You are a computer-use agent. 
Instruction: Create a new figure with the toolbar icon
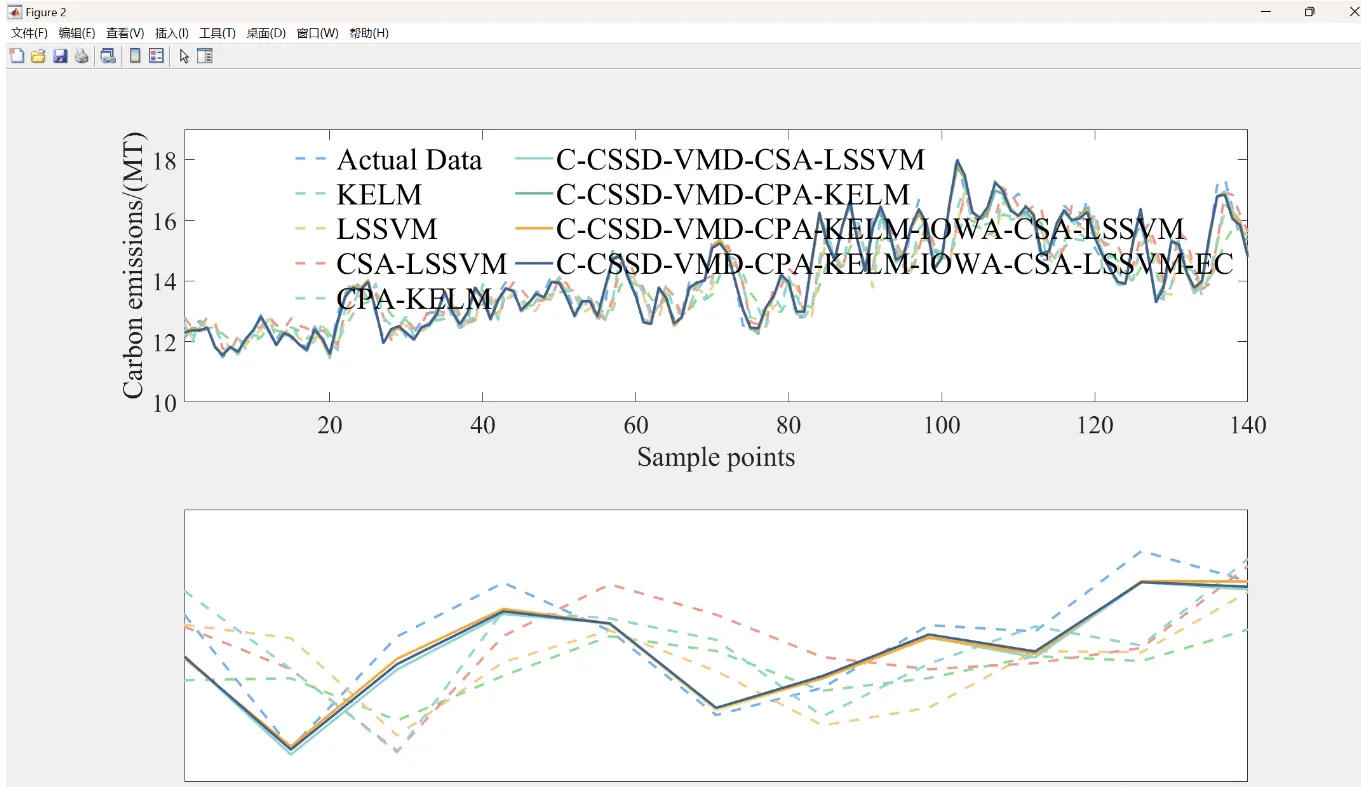[16, 56]
